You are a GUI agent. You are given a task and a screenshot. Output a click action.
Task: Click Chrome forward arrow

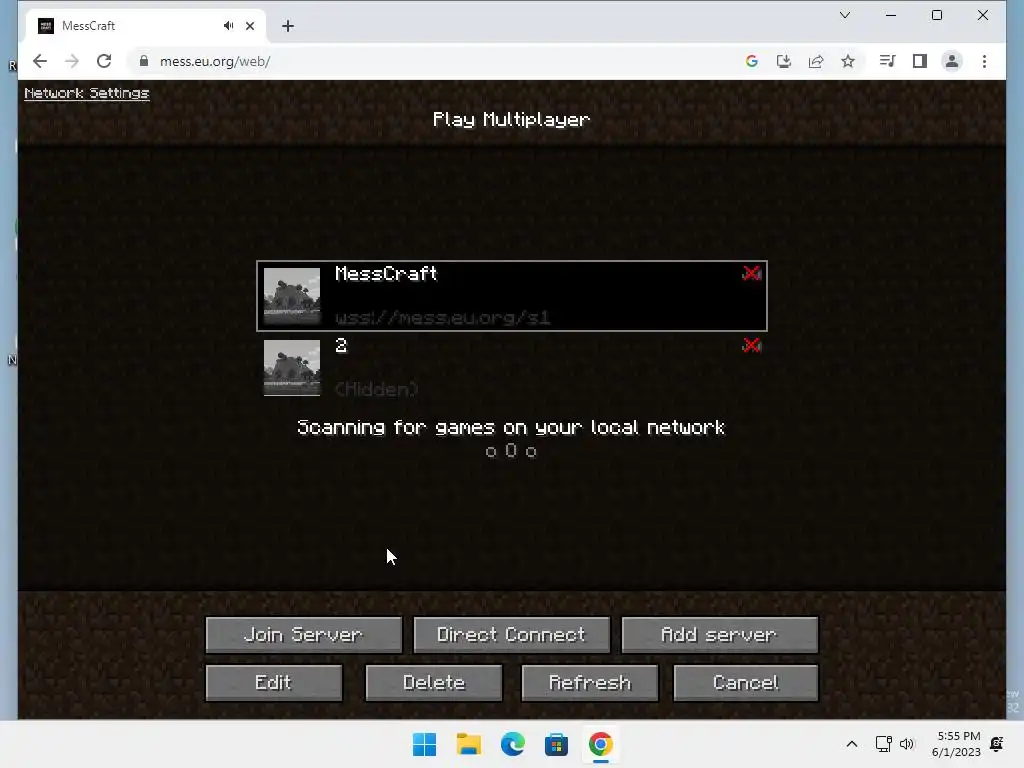pyautogui.click(x=72, y=61)
